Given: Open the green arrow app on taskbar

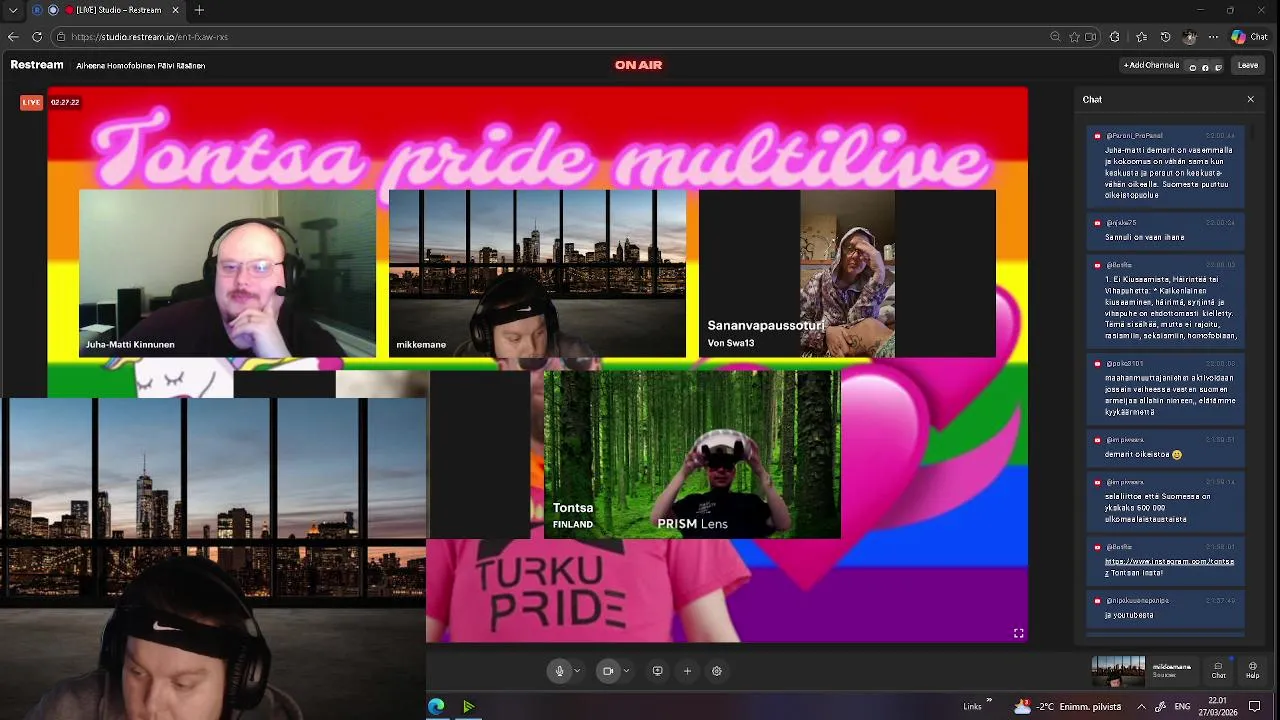Looking at the screenshot, I should pyautogui.click(x=468, y=707).
